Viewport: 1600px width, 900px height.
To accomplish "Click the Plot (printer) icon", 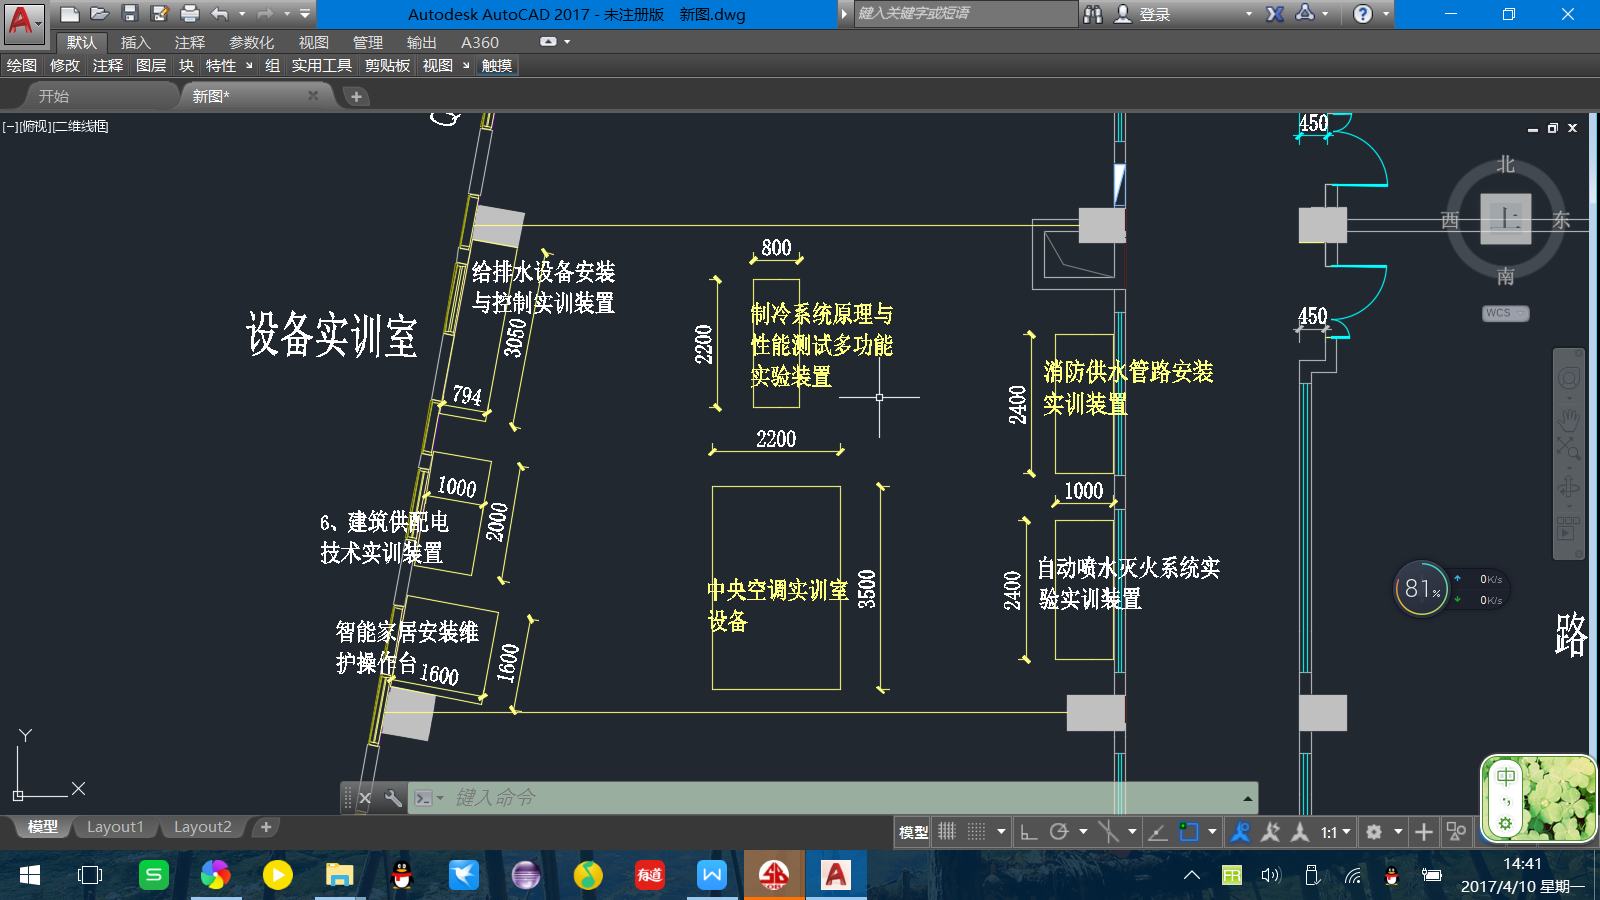I will [x=189, y=13].
